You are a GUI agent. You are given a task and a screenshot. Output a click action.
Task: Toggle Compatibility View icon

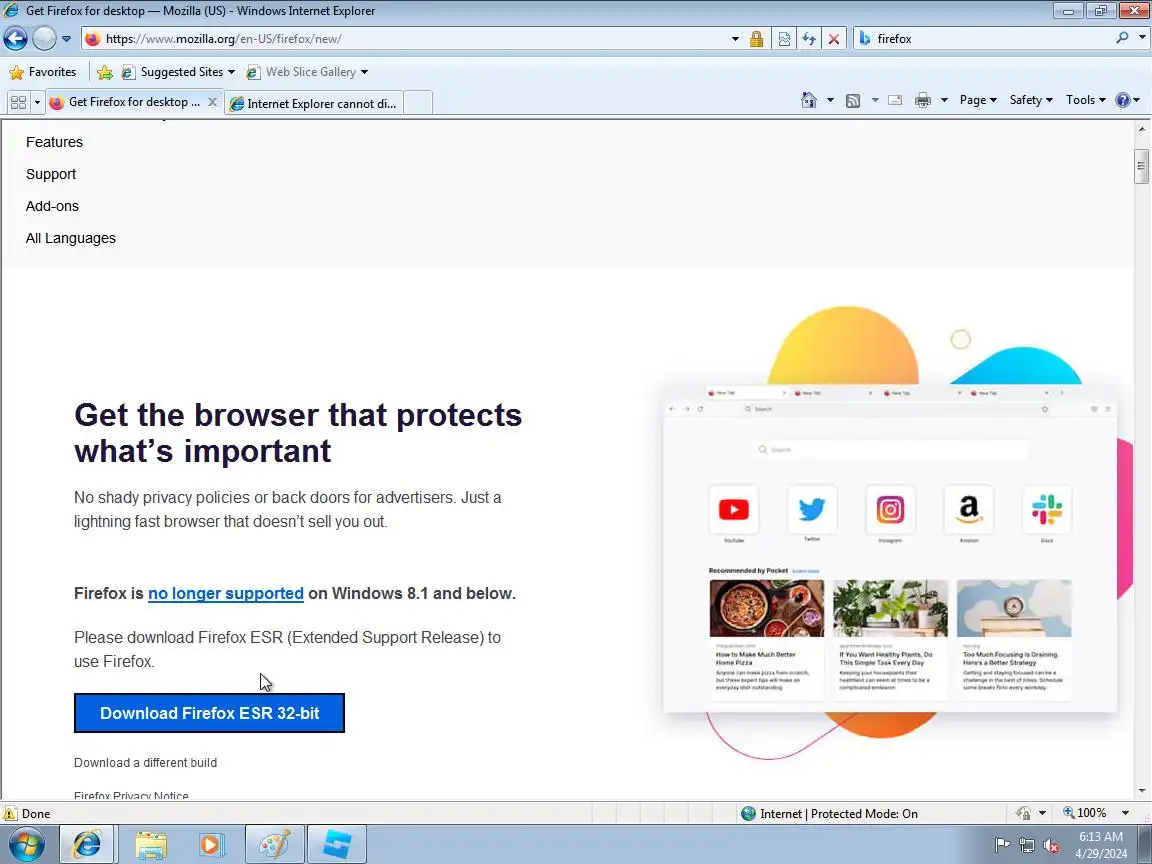coord(784,39)
